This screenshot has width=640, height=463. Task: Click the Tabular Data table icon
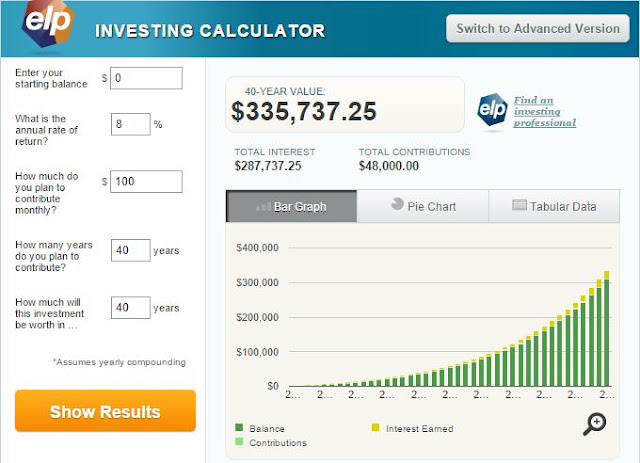click(x=519, y=205)
